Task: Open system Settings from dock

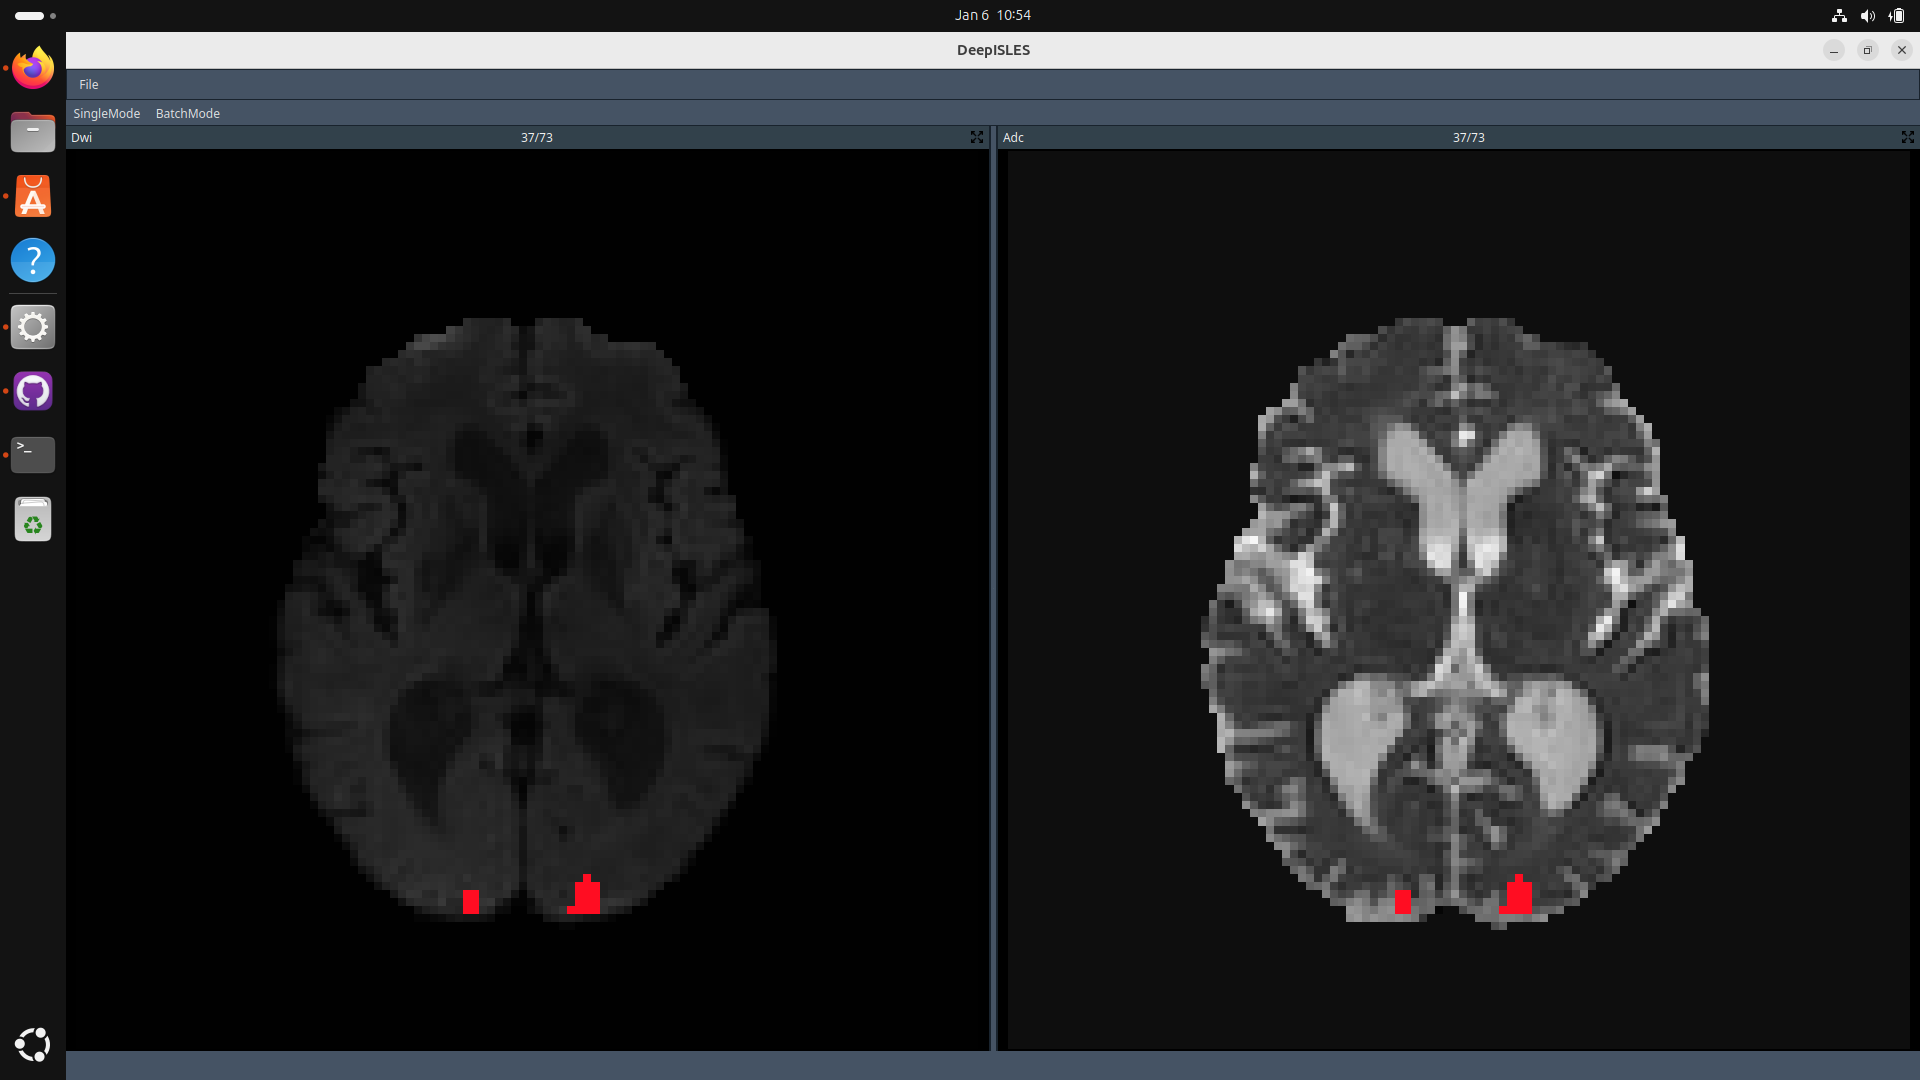Action: [x=33, y=327]
